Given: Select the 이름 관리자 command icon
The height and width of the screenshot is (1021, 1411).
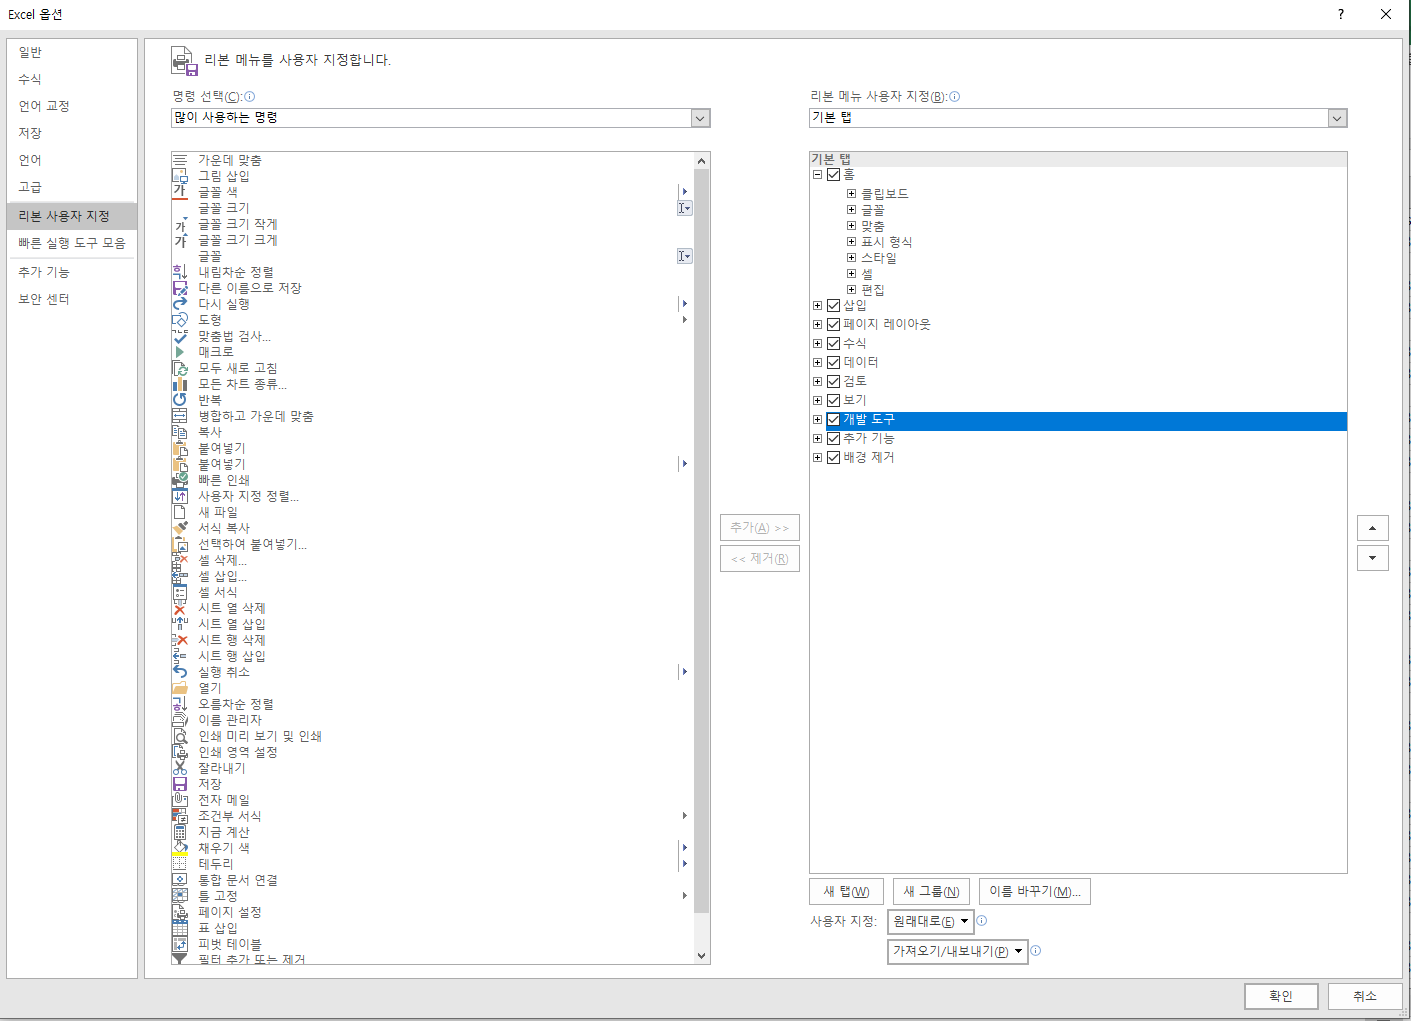Looking at the screenshot, I should click(x=180, y=720).
